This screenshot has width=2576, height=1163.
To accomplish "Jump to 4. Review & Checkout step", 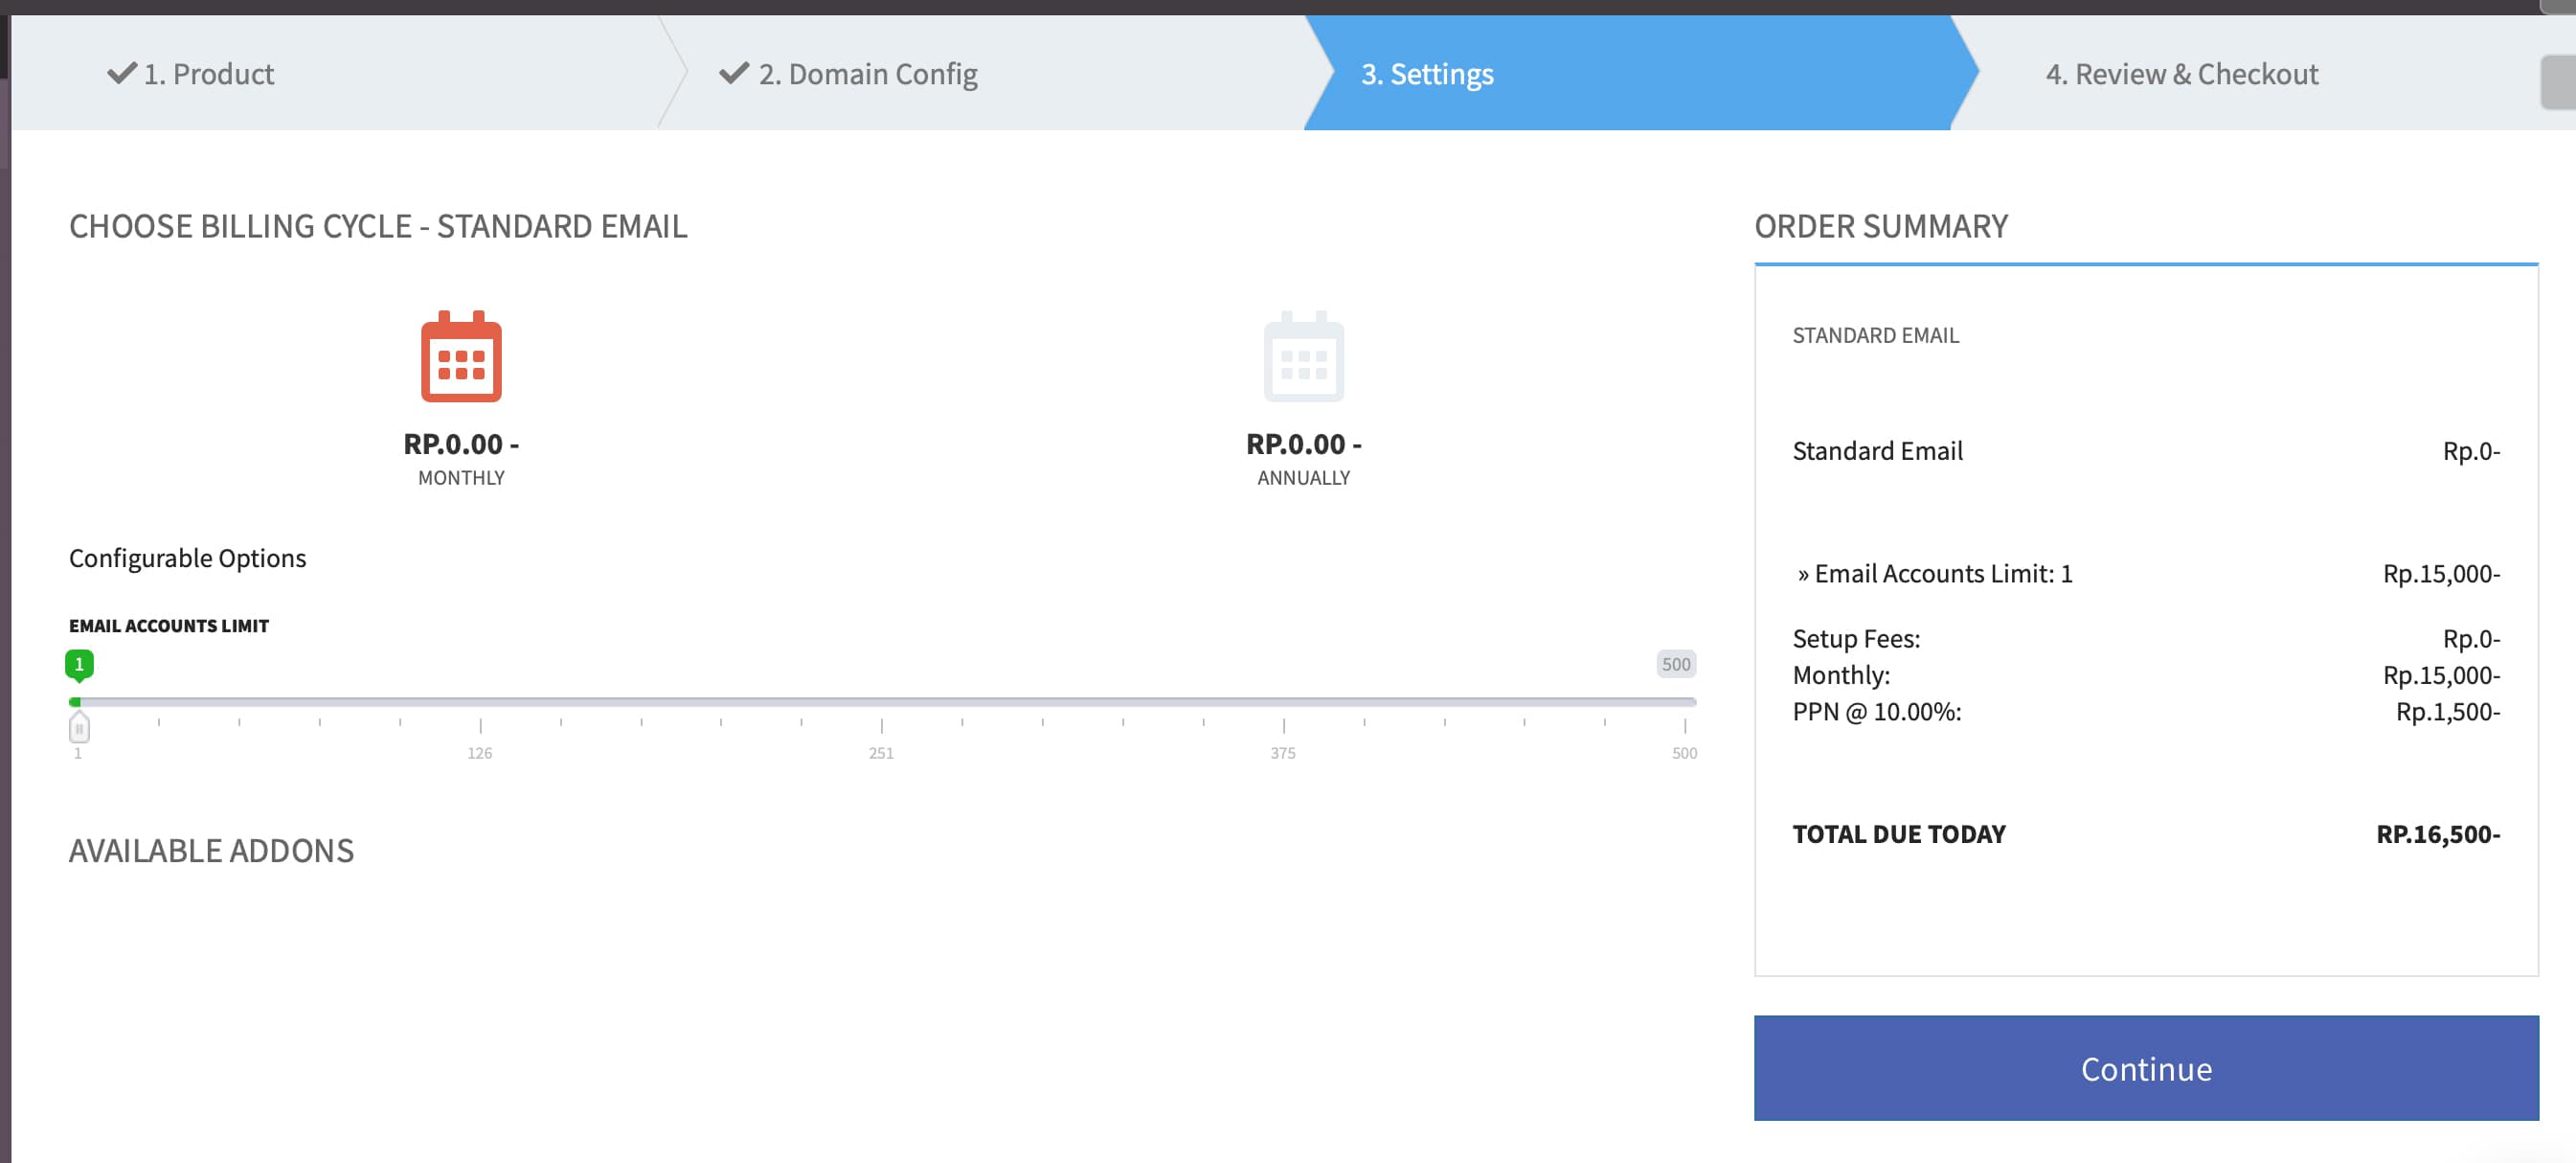I will point(2181,74).
